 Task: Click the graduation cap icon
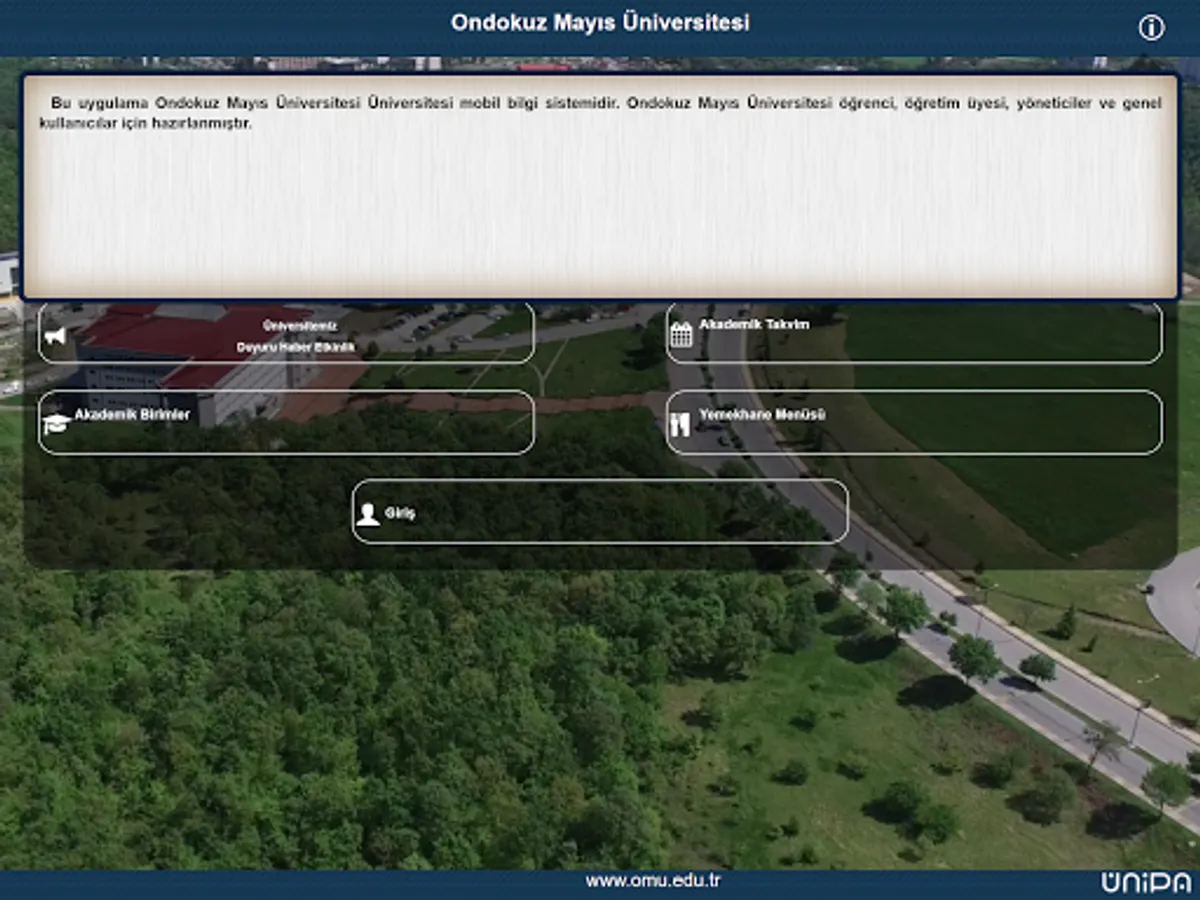(56, 424)
